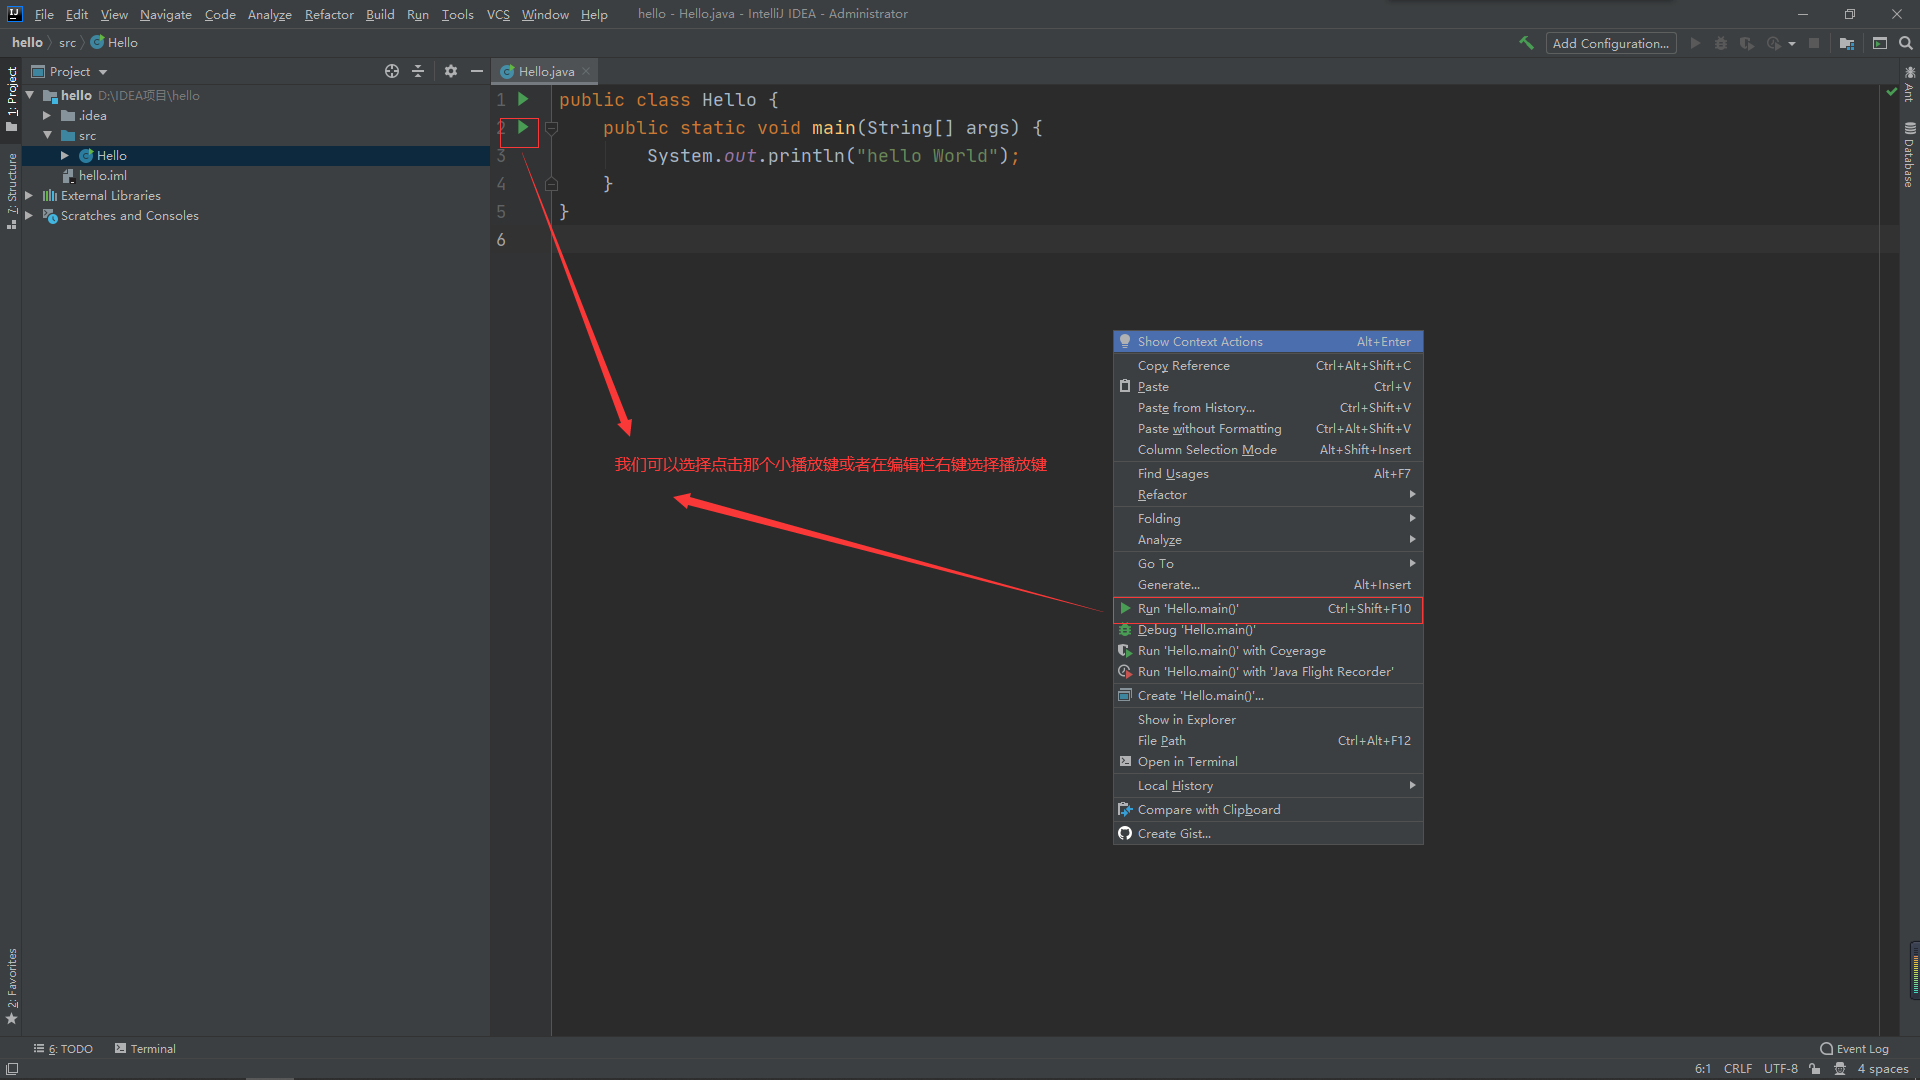
Task: Open the Refactor menu in menu bar
Action: click(329, 14)
